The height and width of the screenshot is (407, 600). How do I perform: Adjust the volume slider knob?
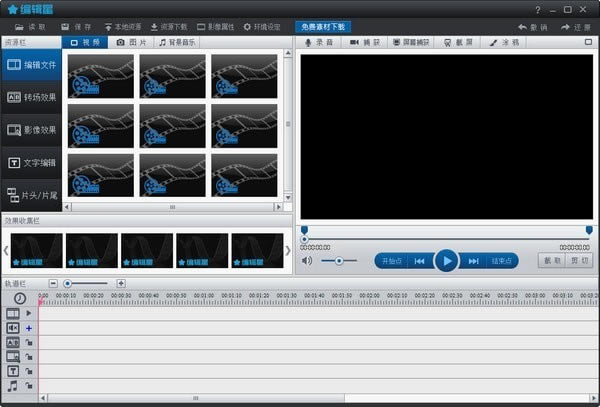pos(339,261)
